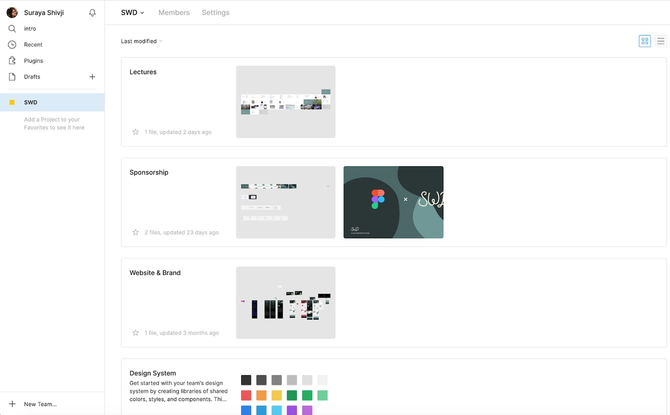Screen dimensions: 670x415
Task: Star the Lectures project
Action: [135, 132]
